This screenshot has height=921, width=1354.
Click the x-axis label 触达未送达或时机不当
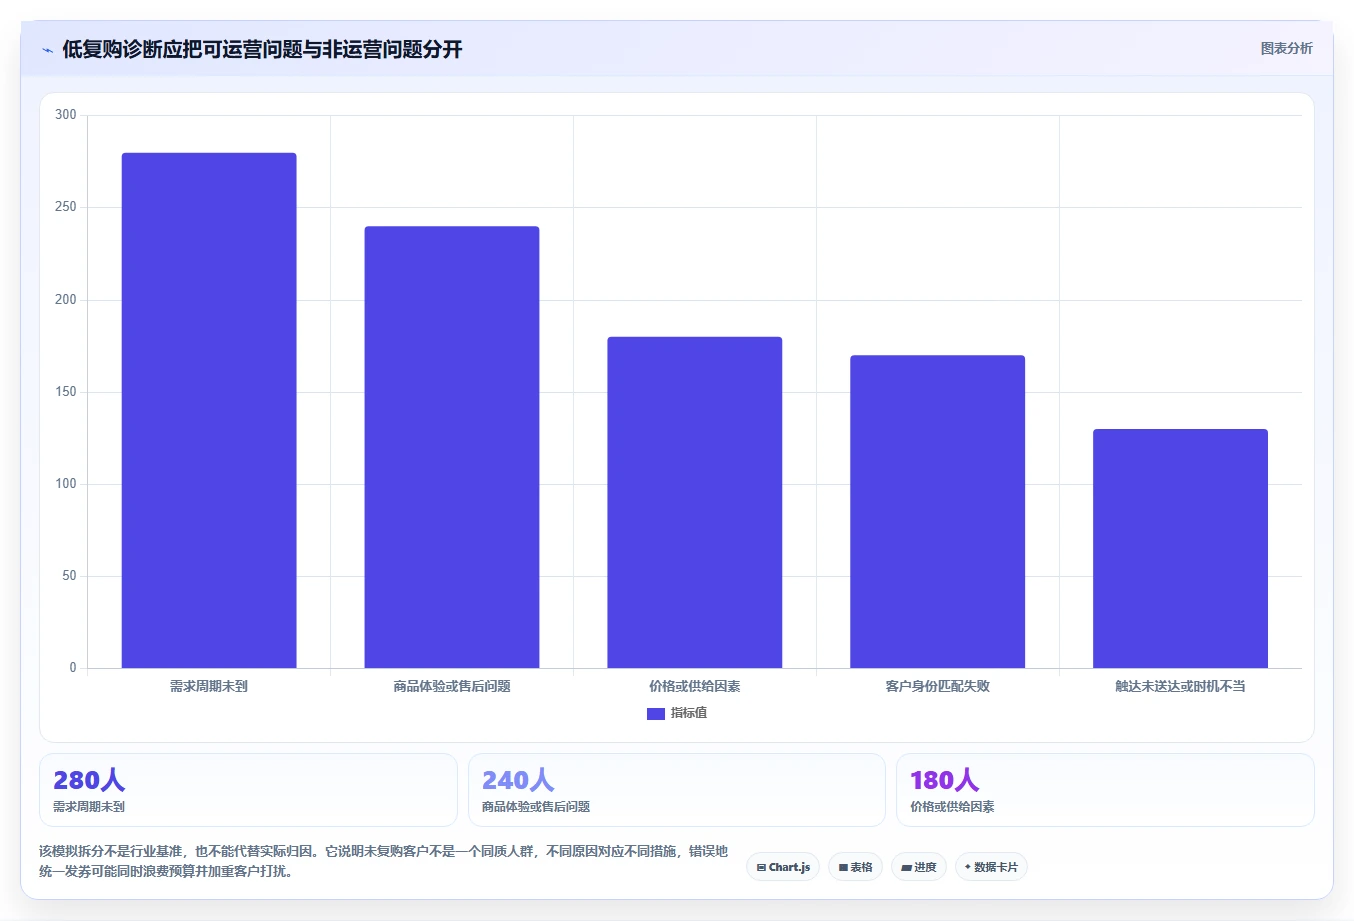(x=1180, y=686)
